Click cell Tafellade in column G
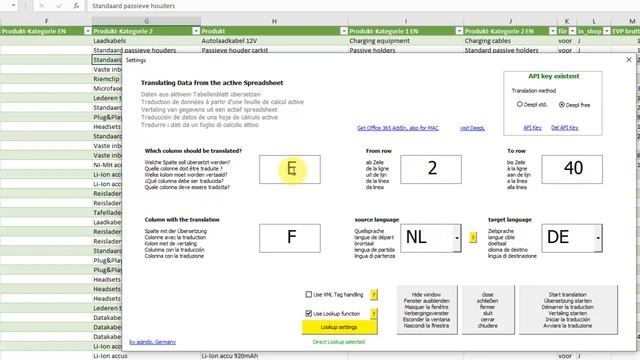 point(107,213)
